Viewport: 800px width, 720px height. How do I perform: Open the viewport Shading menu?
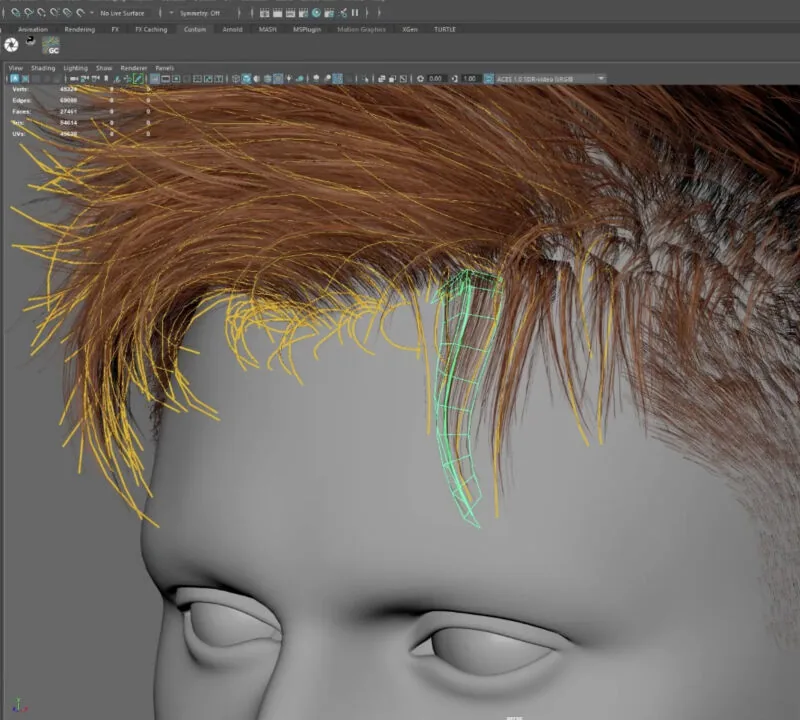[43, 68]
